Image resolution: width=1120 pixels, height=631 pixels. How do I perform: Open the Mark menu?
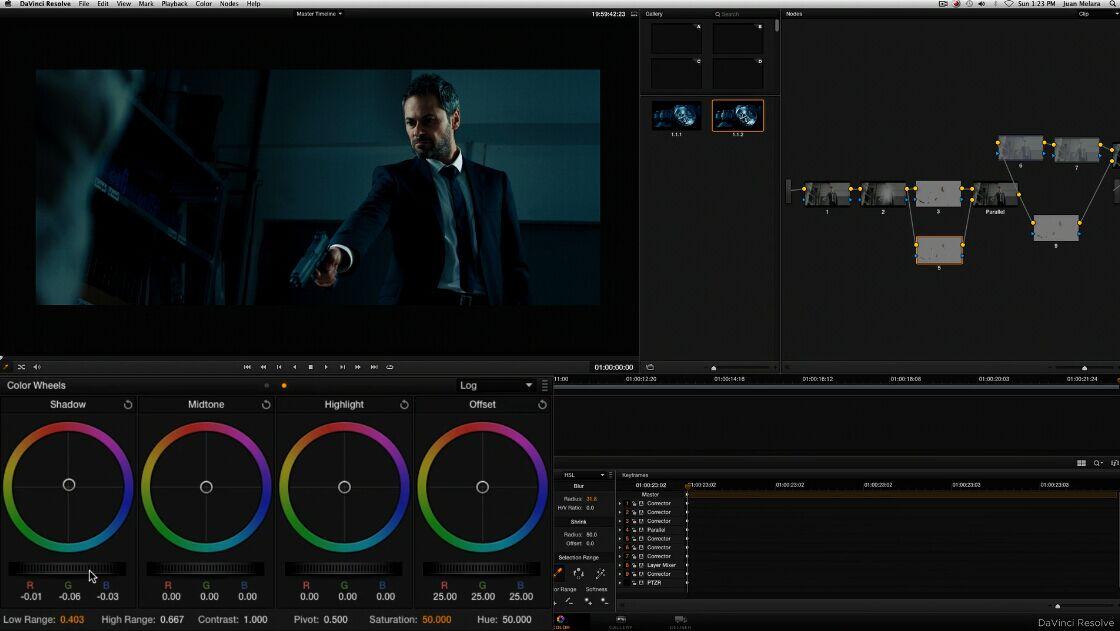(x=146, y=4)
